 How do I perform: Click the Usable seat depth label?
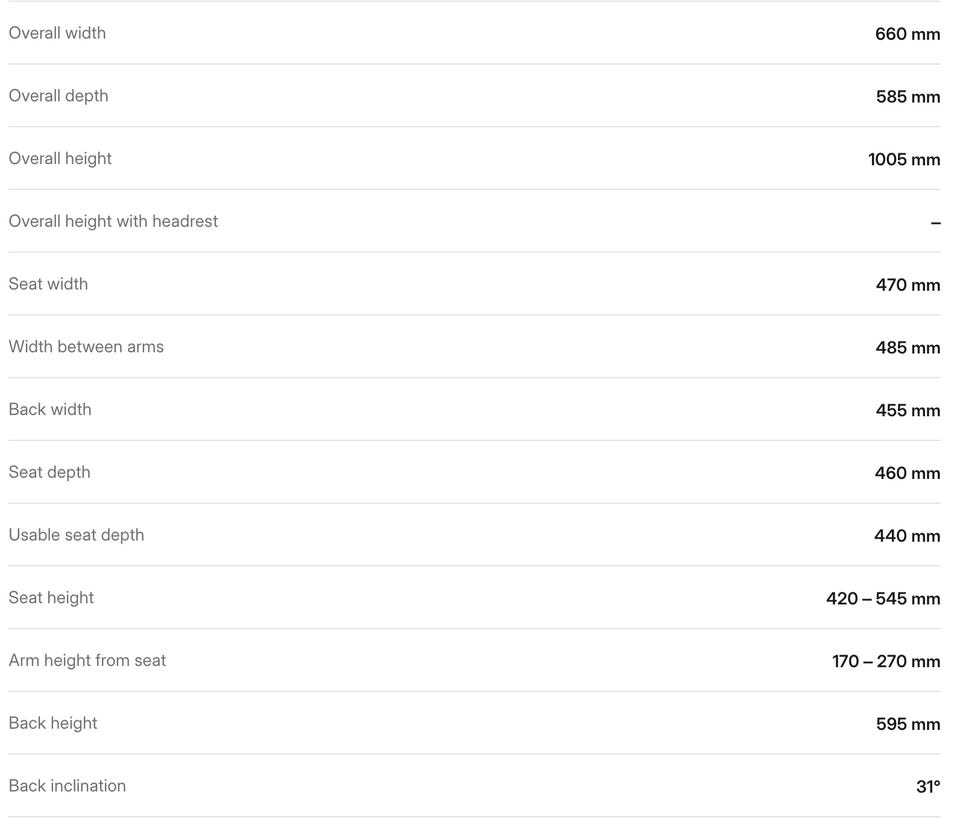click(x=76, y=535)
